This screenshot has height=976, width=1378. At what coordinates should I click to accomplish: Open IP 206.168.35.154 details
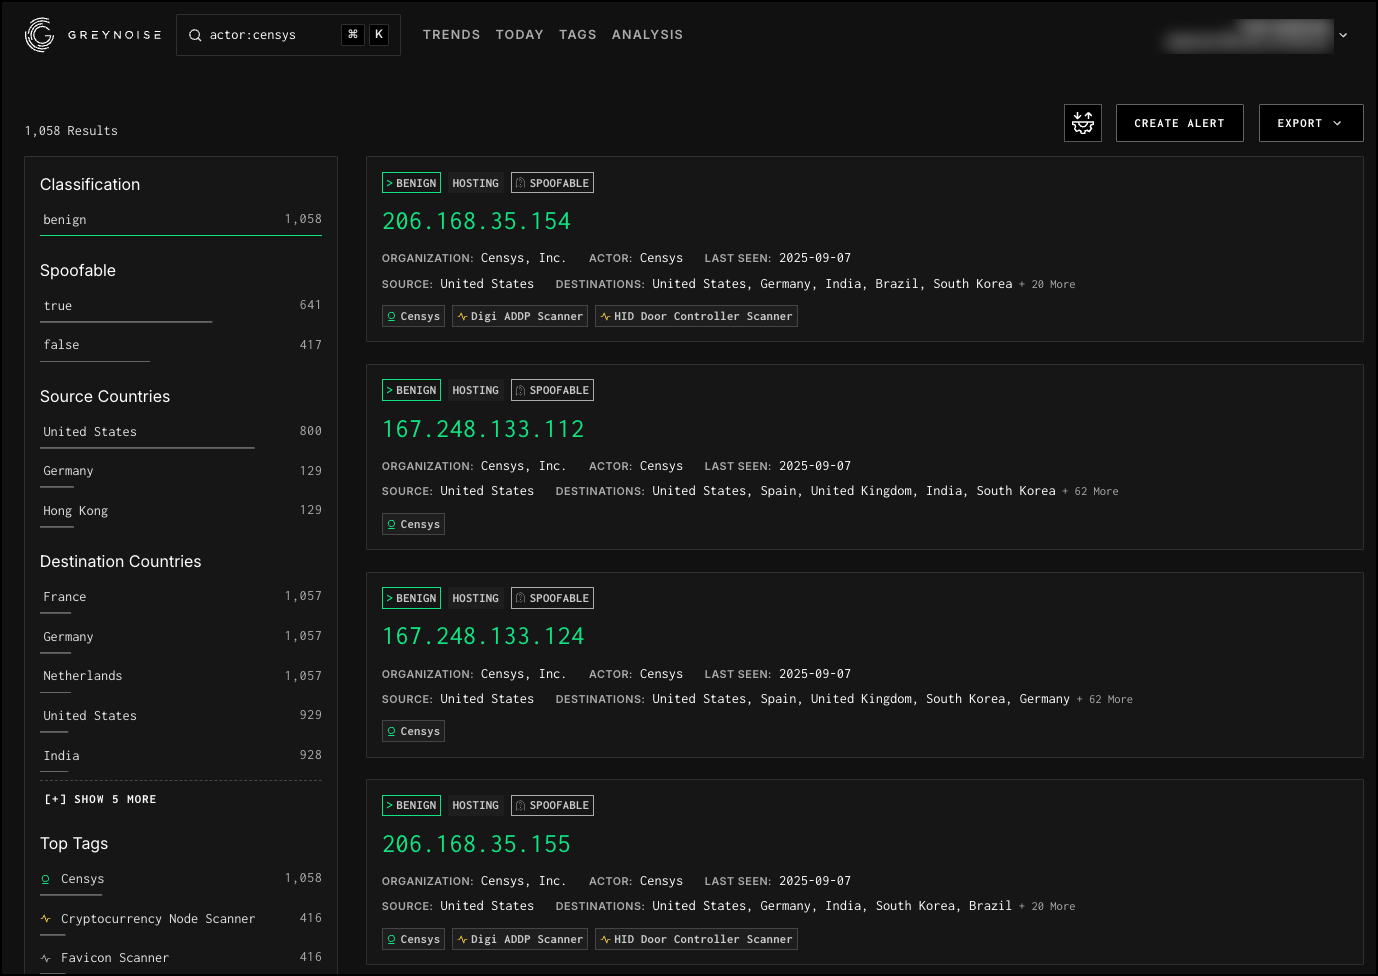pos(476,221)
